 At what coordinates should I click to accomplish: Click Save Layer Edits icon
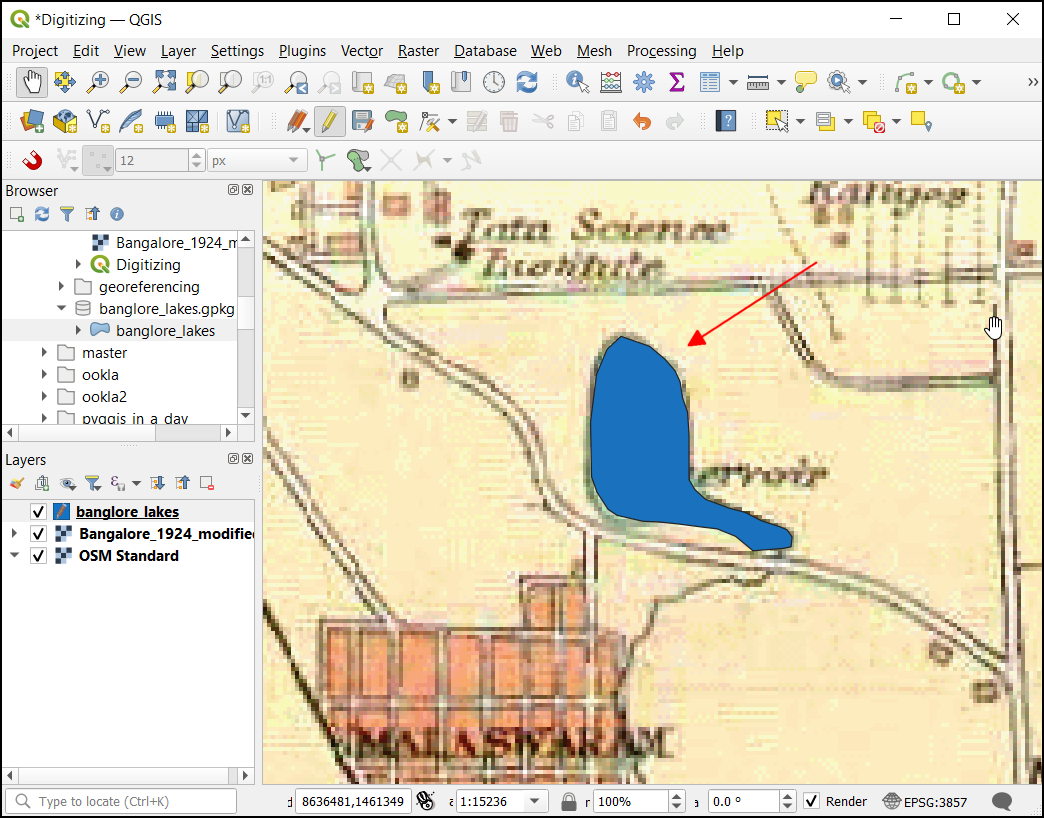363,122
